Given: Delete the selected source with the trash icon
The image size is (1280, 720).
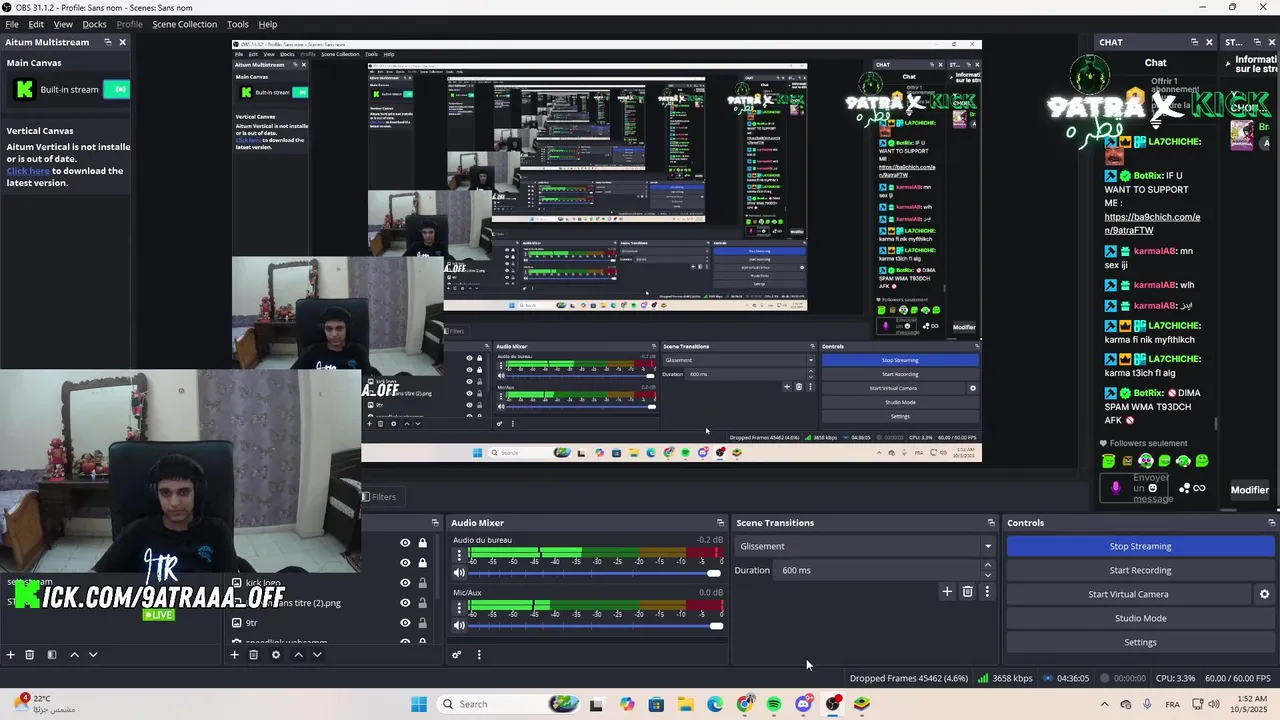Looking at the screenshot, I should (253, 655).
